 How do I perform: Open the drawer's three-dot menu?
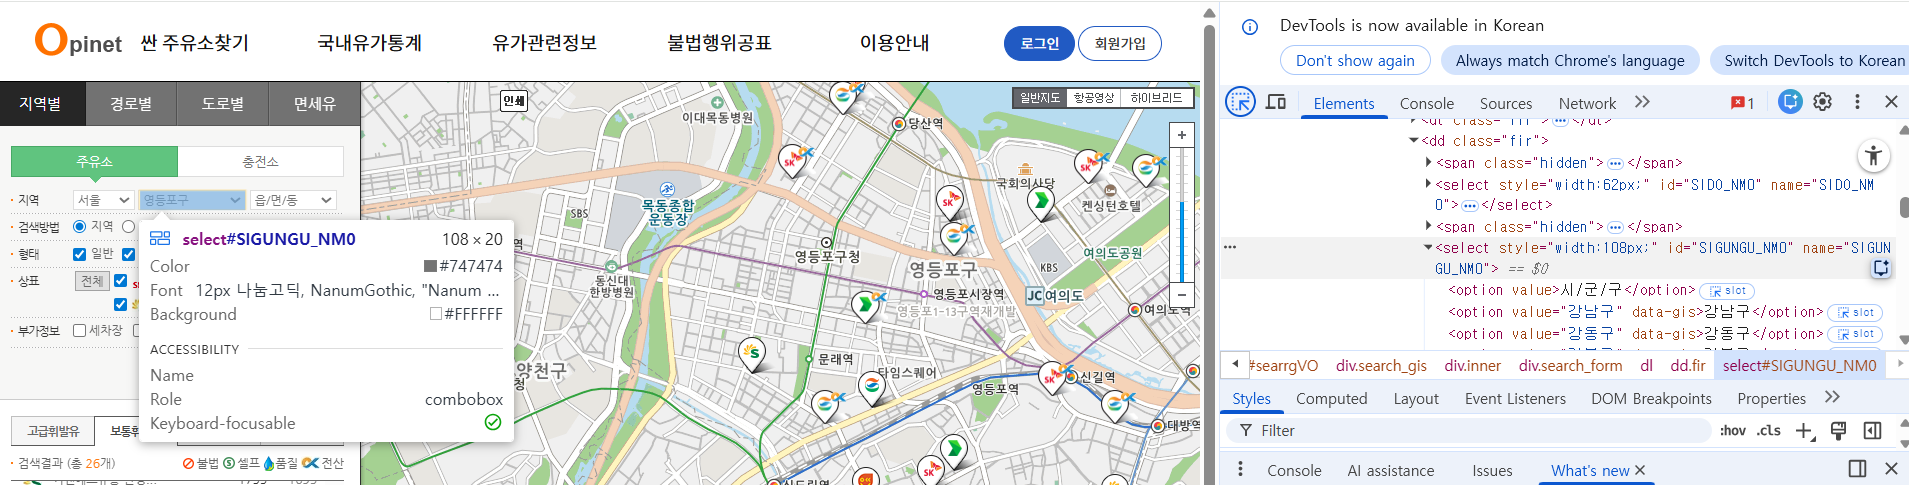1240,469
